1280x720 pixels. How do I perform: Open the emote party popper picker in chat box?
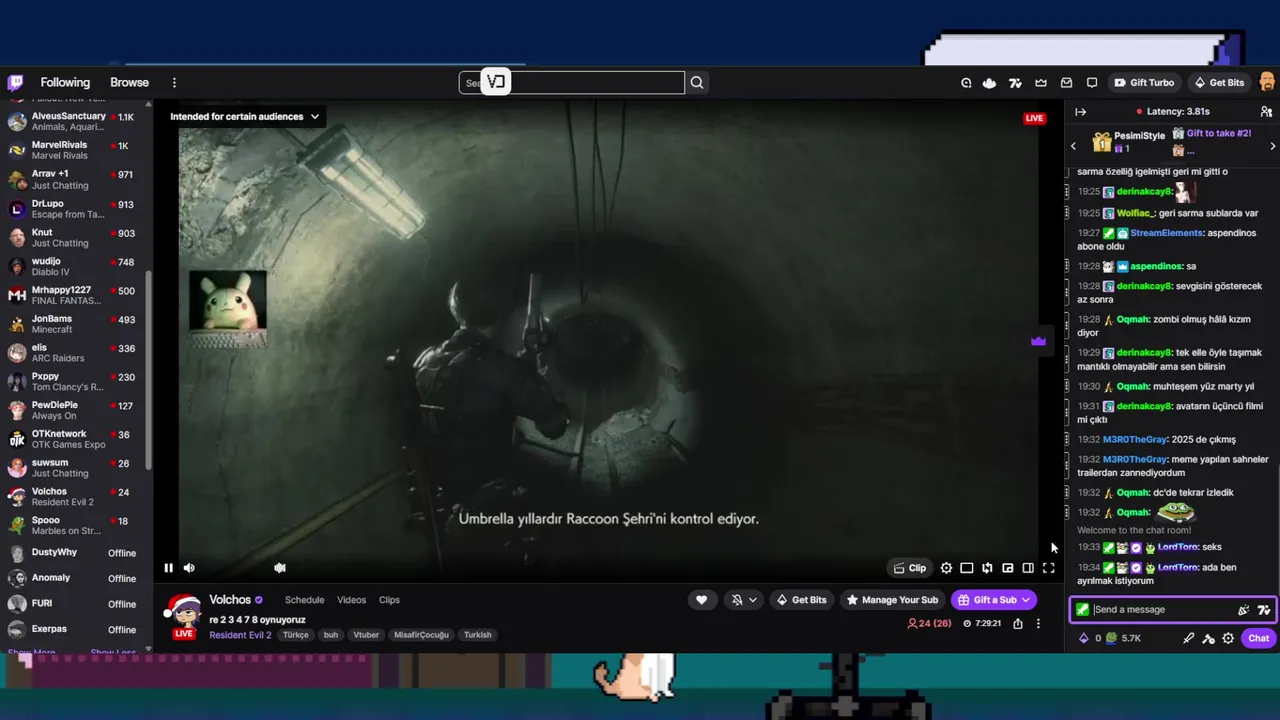[1243, 610]
